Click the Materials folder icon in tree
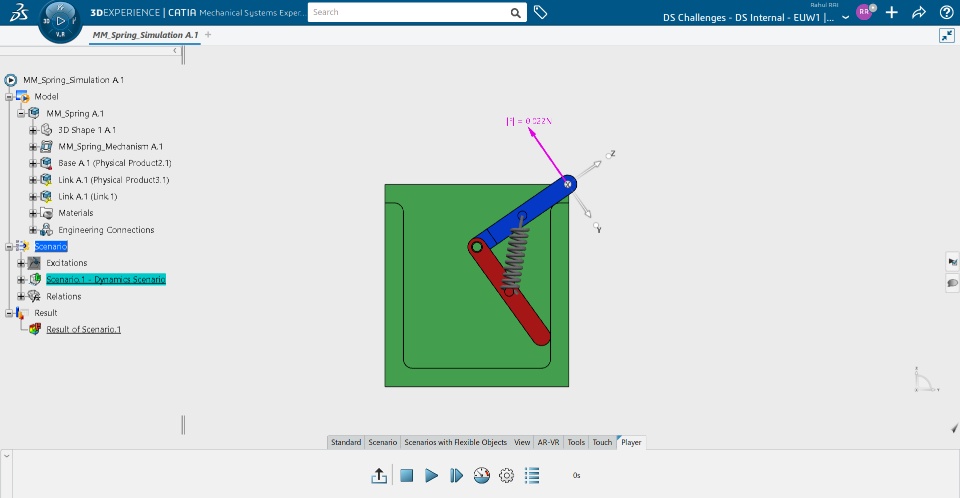 tap(47, 213)
